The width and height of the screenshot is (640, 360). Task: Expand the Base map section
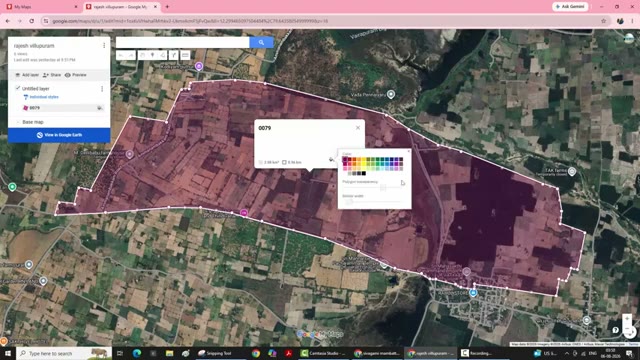[x=18, y=122]
